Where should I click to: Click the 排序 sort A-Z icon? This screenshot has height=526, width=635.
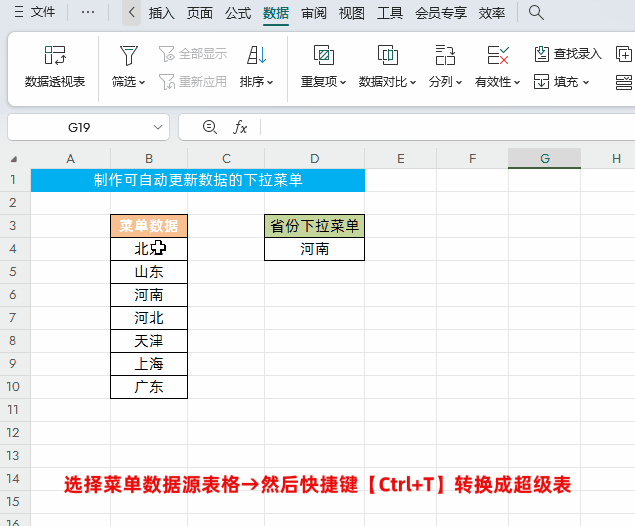(x=257, y=55)
